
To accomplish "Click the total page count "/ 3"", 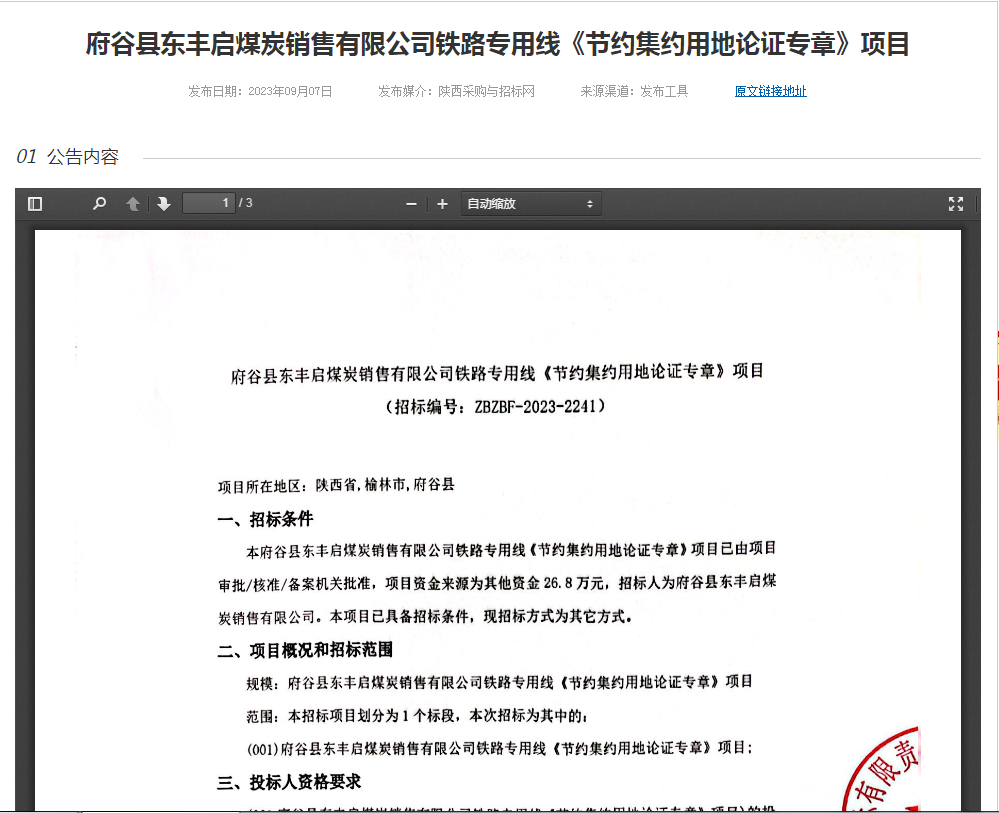I will 246,203.
